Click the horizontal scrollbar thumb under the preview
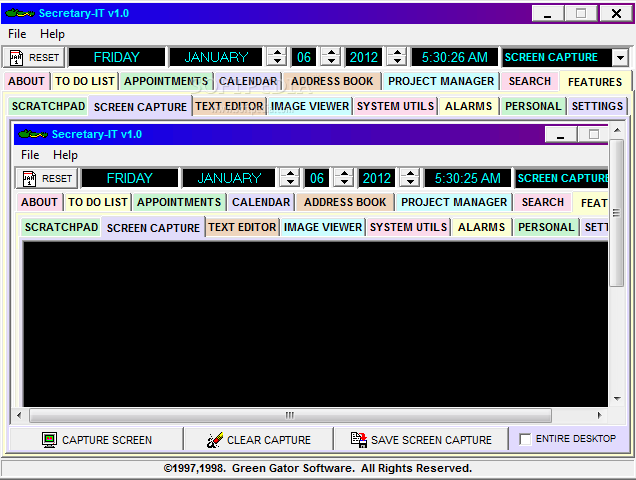The height and width of the screenshot is (480, 636). (290, 415)
